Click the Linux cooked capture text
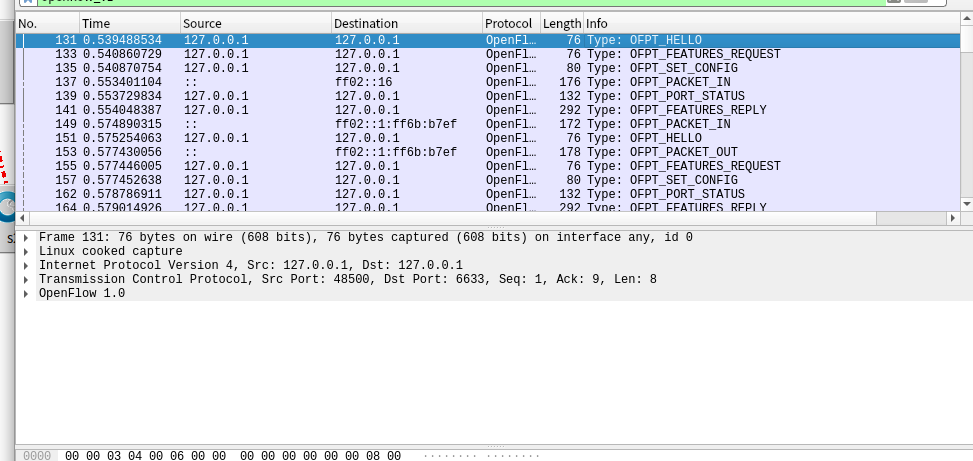 [x=110, y=252]
